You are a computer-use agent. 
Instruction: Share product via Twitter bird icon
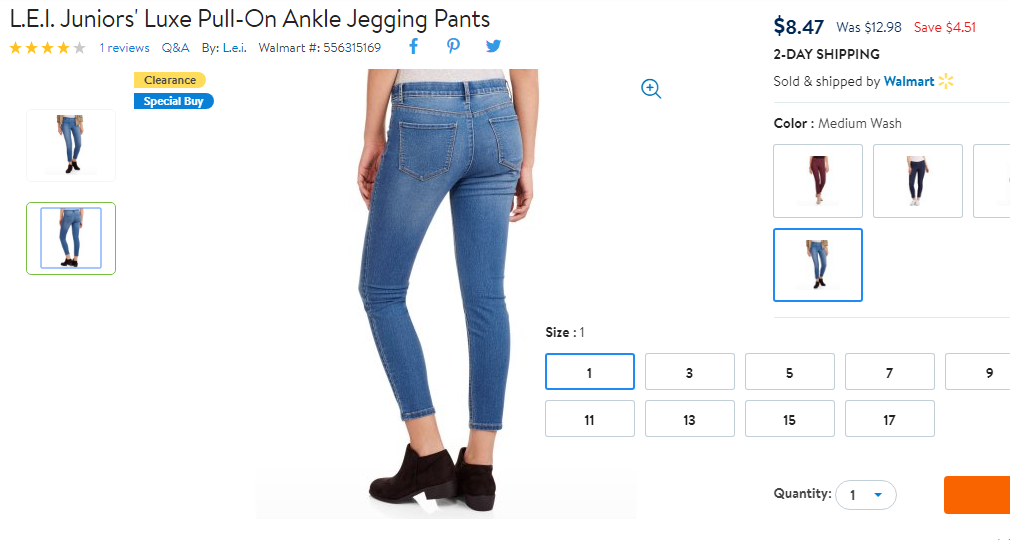click(x=493, y=46)
